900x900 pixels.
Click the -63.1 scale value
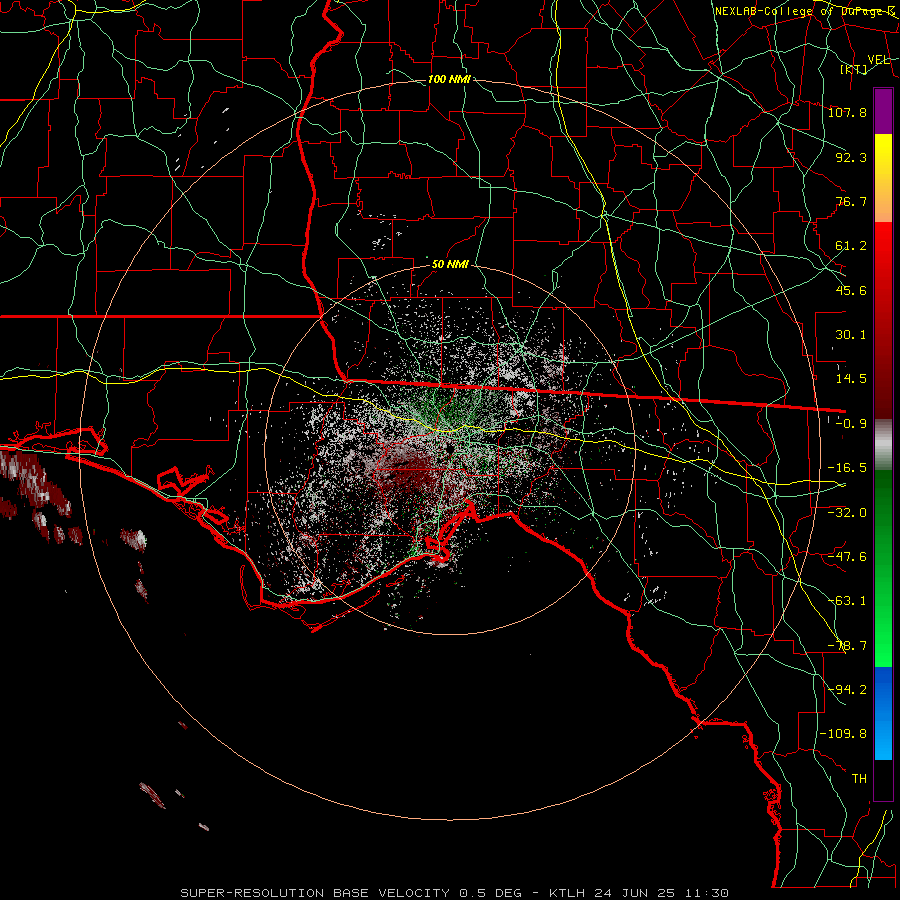[847, 601]
